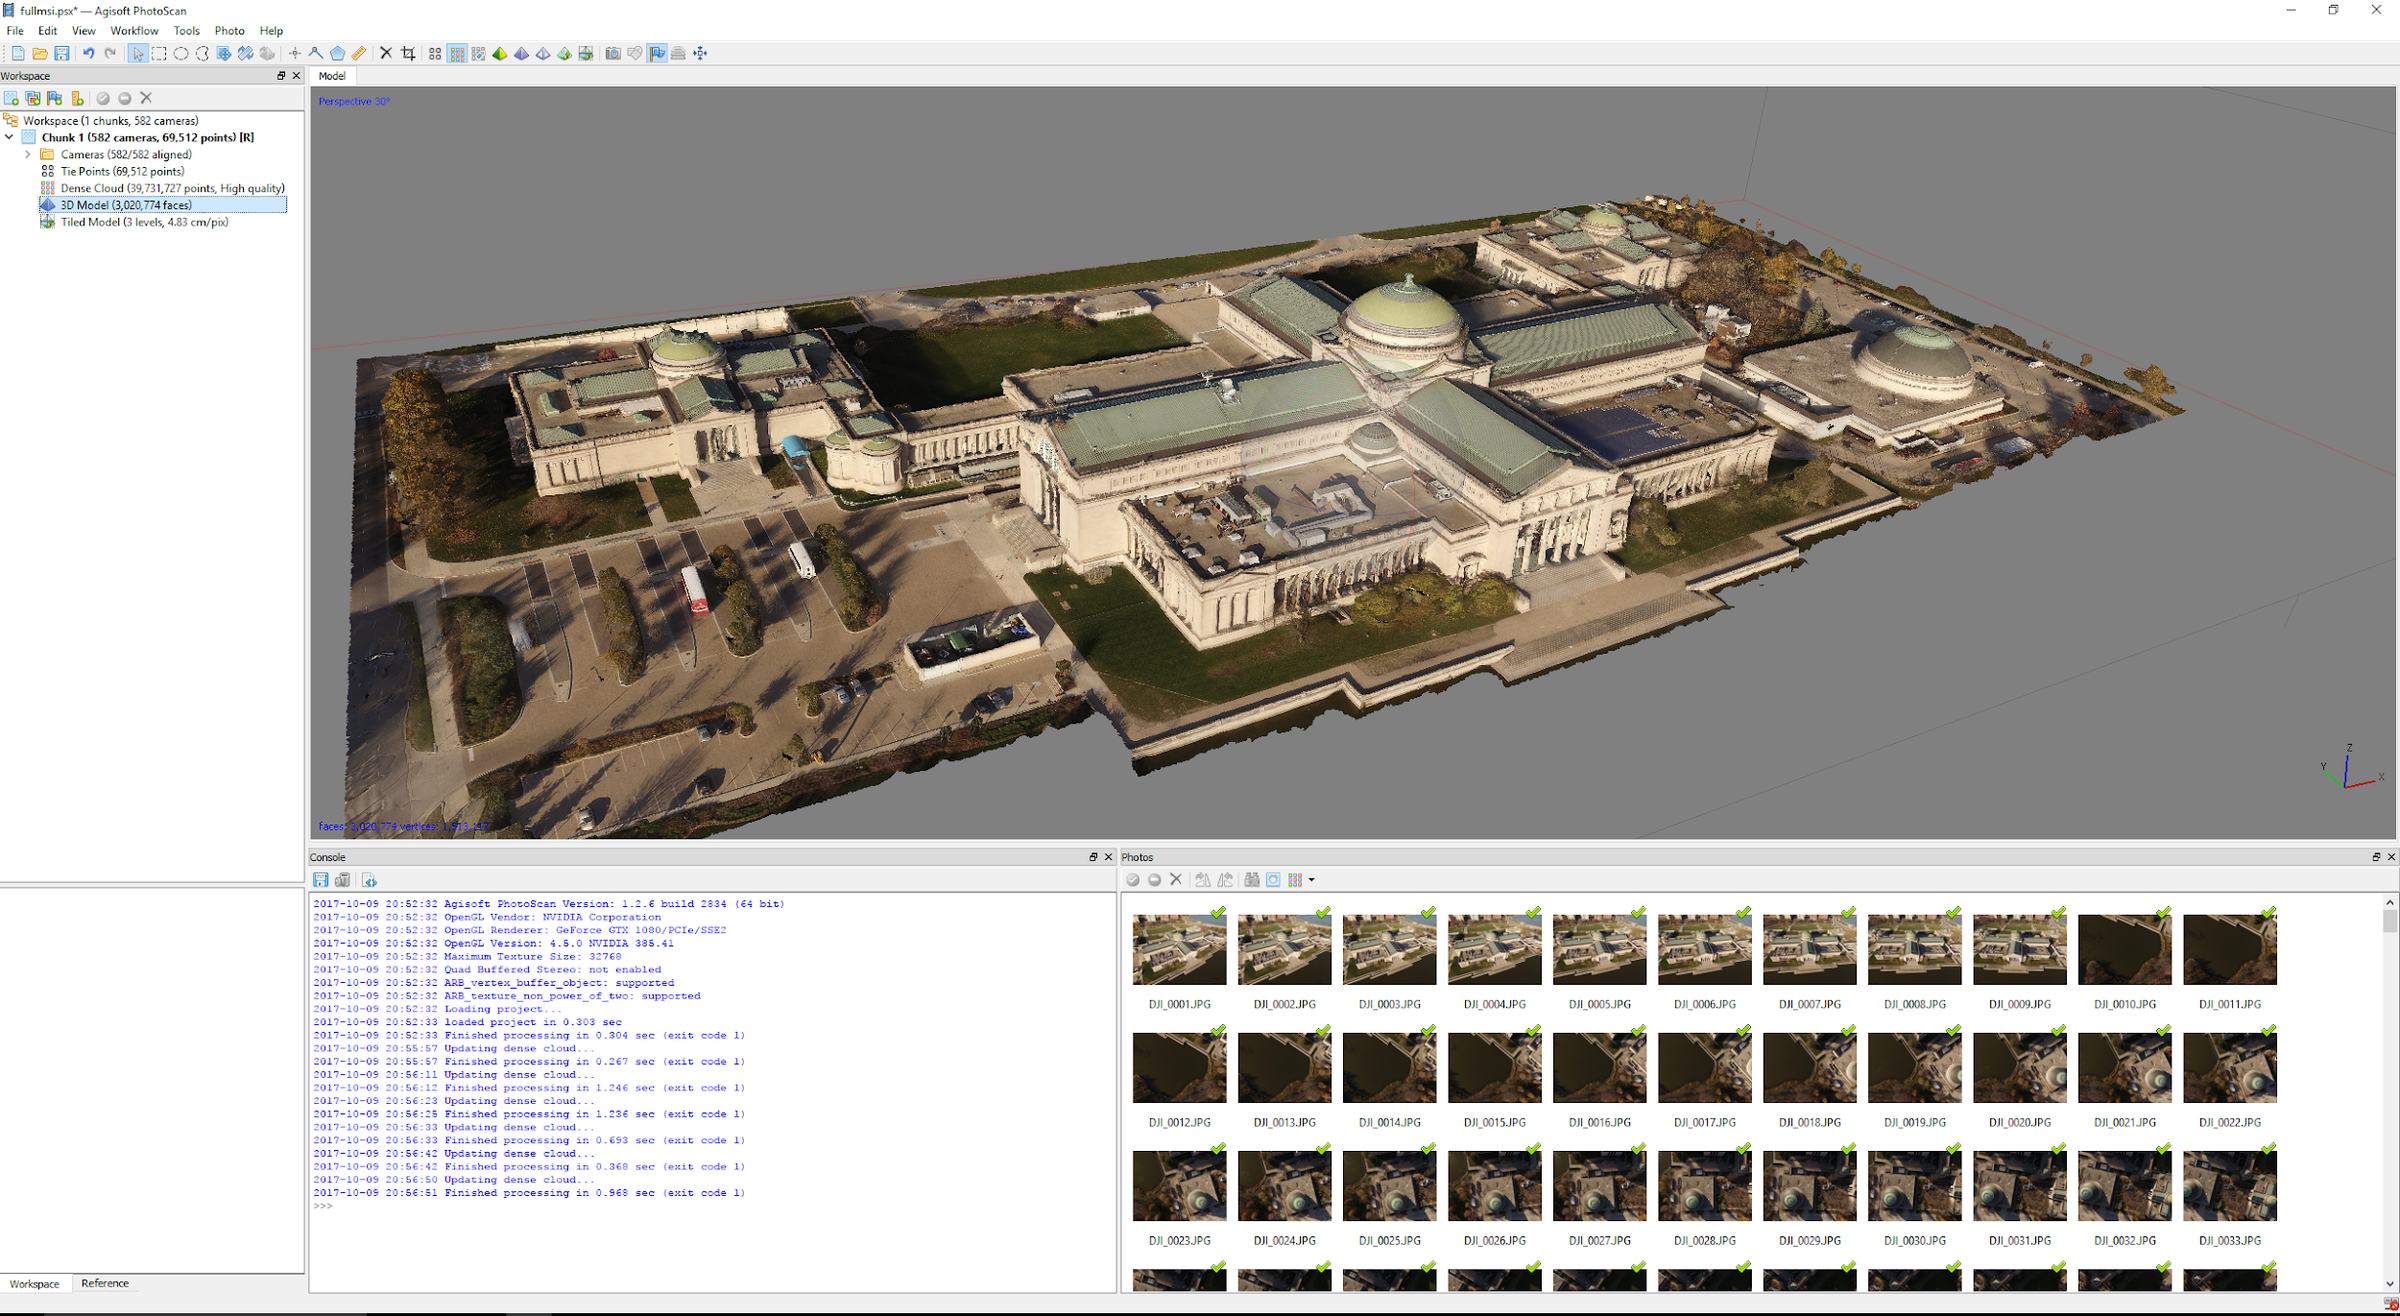The width and height of the screenshot is (2400, 1316).
Task: Save the console log using its floppy icon
Action: tap(321, 880)
